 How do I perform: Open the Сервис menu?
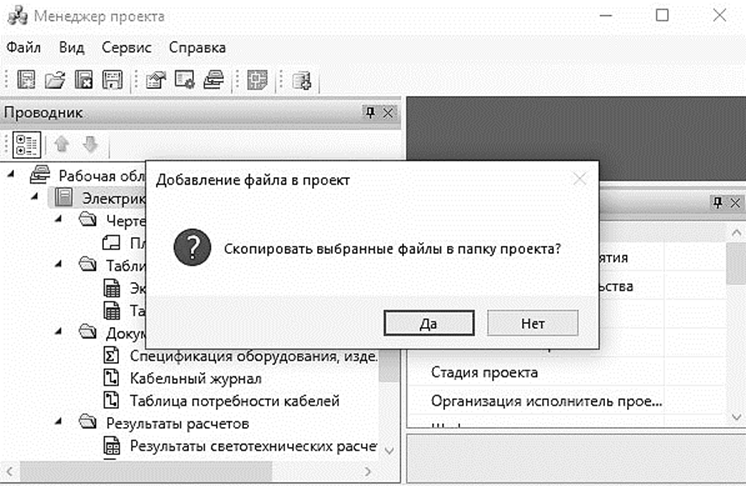tap(127, 47)
